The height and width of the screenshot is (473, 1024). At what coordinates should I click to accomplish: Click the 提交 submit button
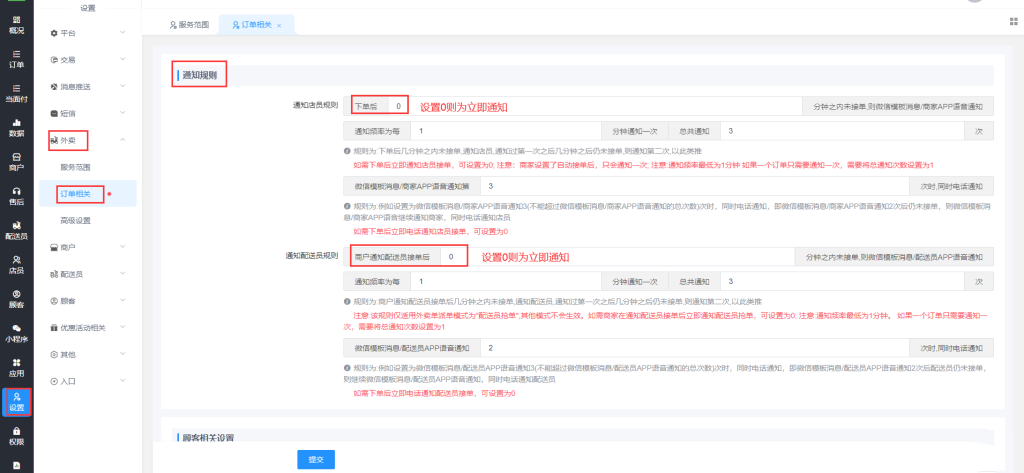point(315,458)
